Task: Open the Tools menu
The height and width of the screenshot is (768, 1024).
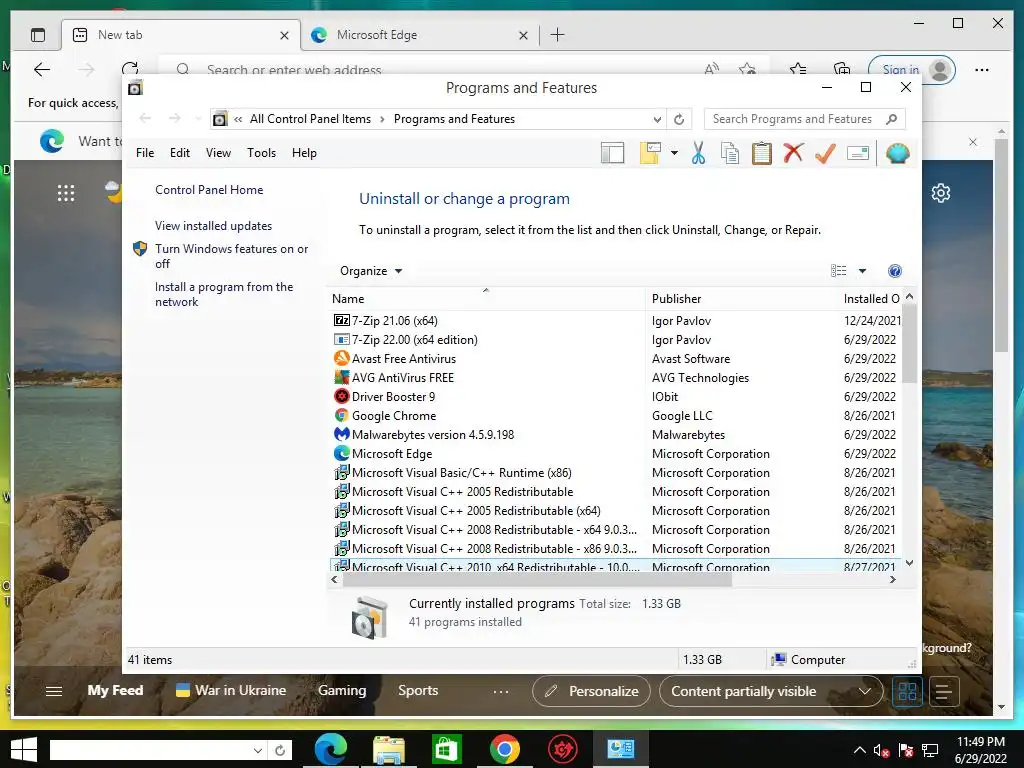Action: coord(261,153)
